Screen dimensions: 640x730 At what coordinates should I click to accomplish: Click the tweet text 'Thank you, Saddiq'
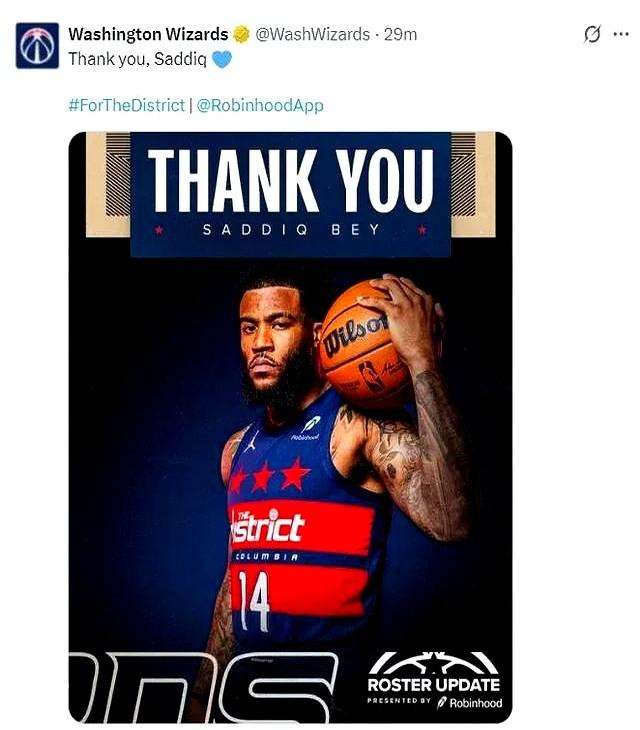point(137,59)
